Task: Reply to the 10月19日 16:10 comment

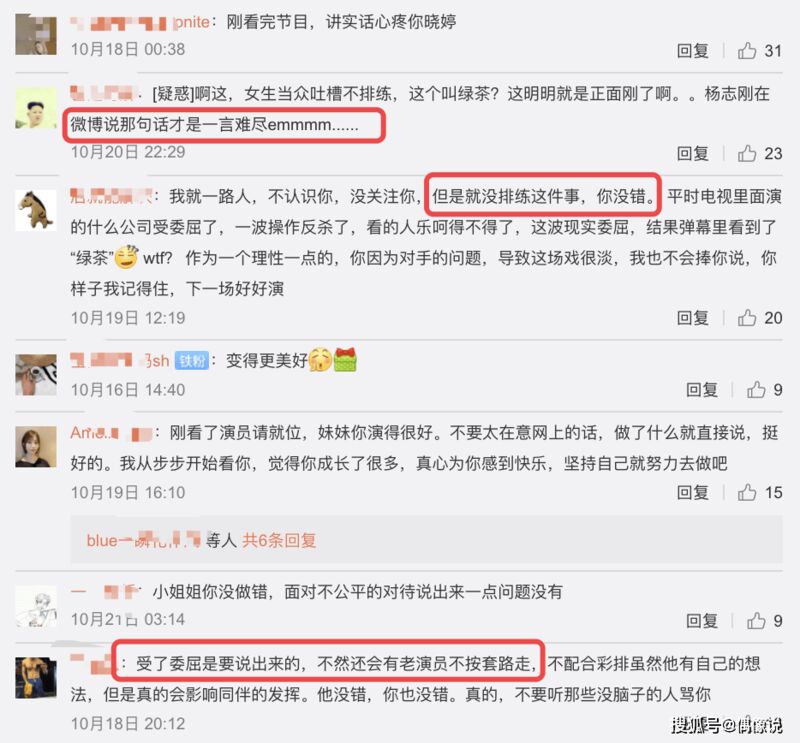Action: point(692,492)
